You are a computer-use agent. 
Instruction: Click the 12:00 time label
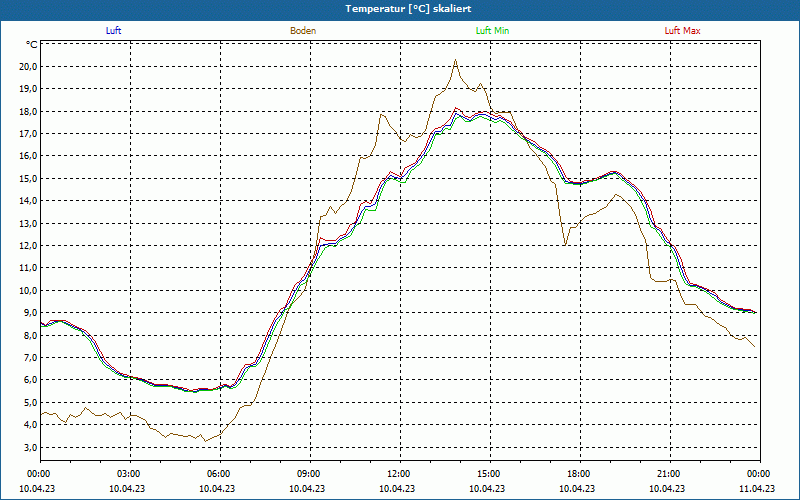click(x=397, y=474)
